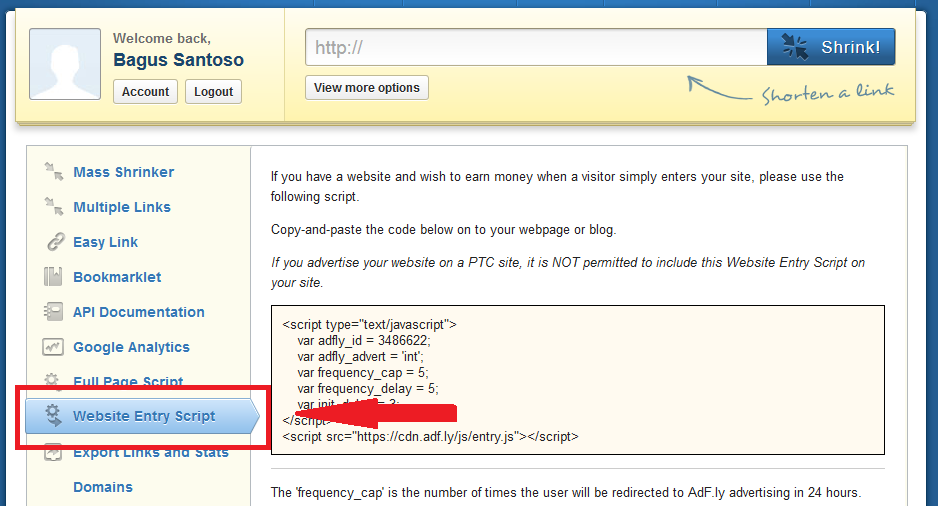
Task: Click the PTC site warning italic text
Action: click(x=568, y=272)
